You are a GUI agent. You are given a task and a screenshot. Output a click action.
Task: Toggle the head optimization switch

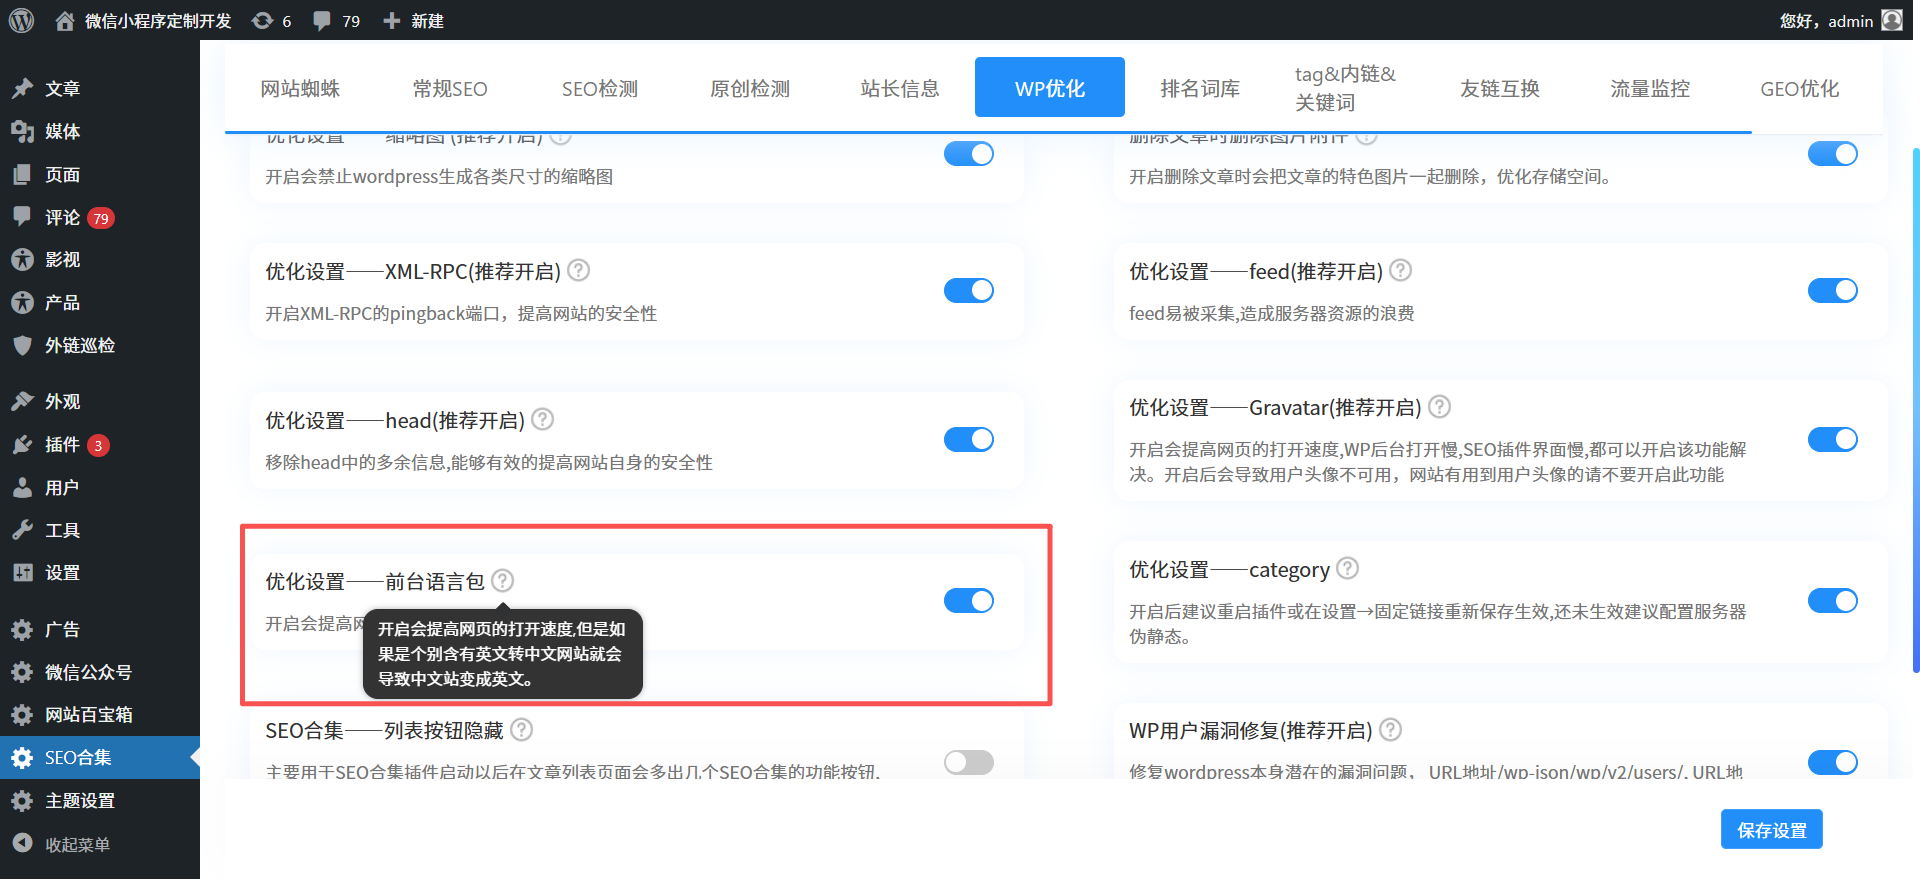click(x=969, y=439)
